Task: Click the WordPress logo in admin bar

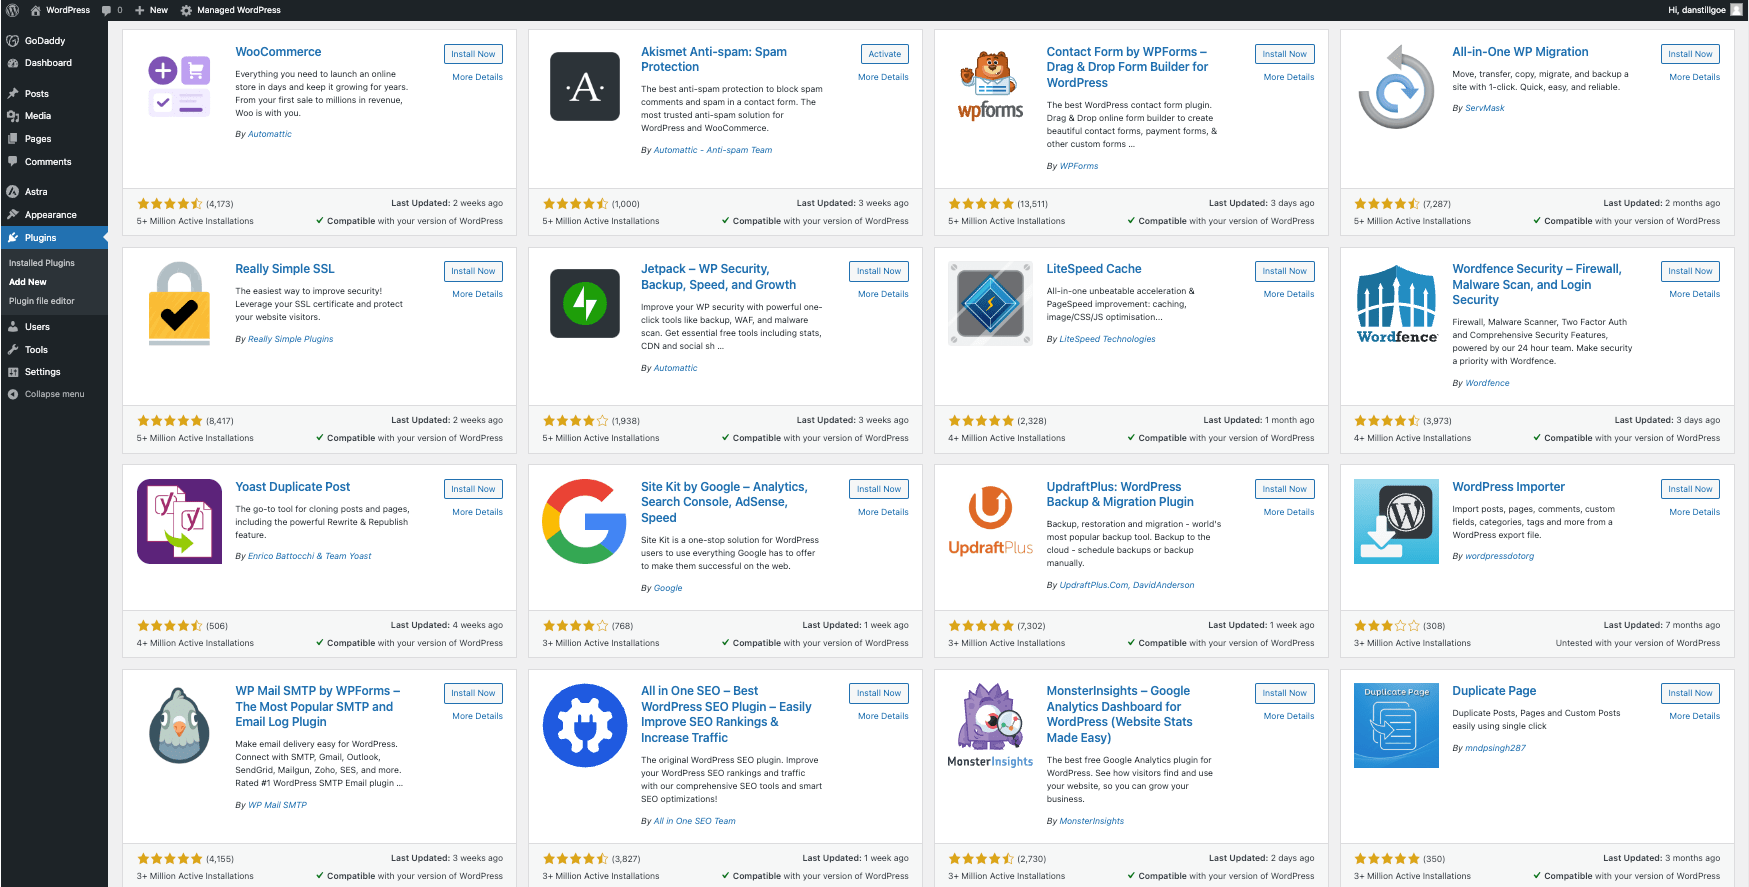Action: point(12,10)
